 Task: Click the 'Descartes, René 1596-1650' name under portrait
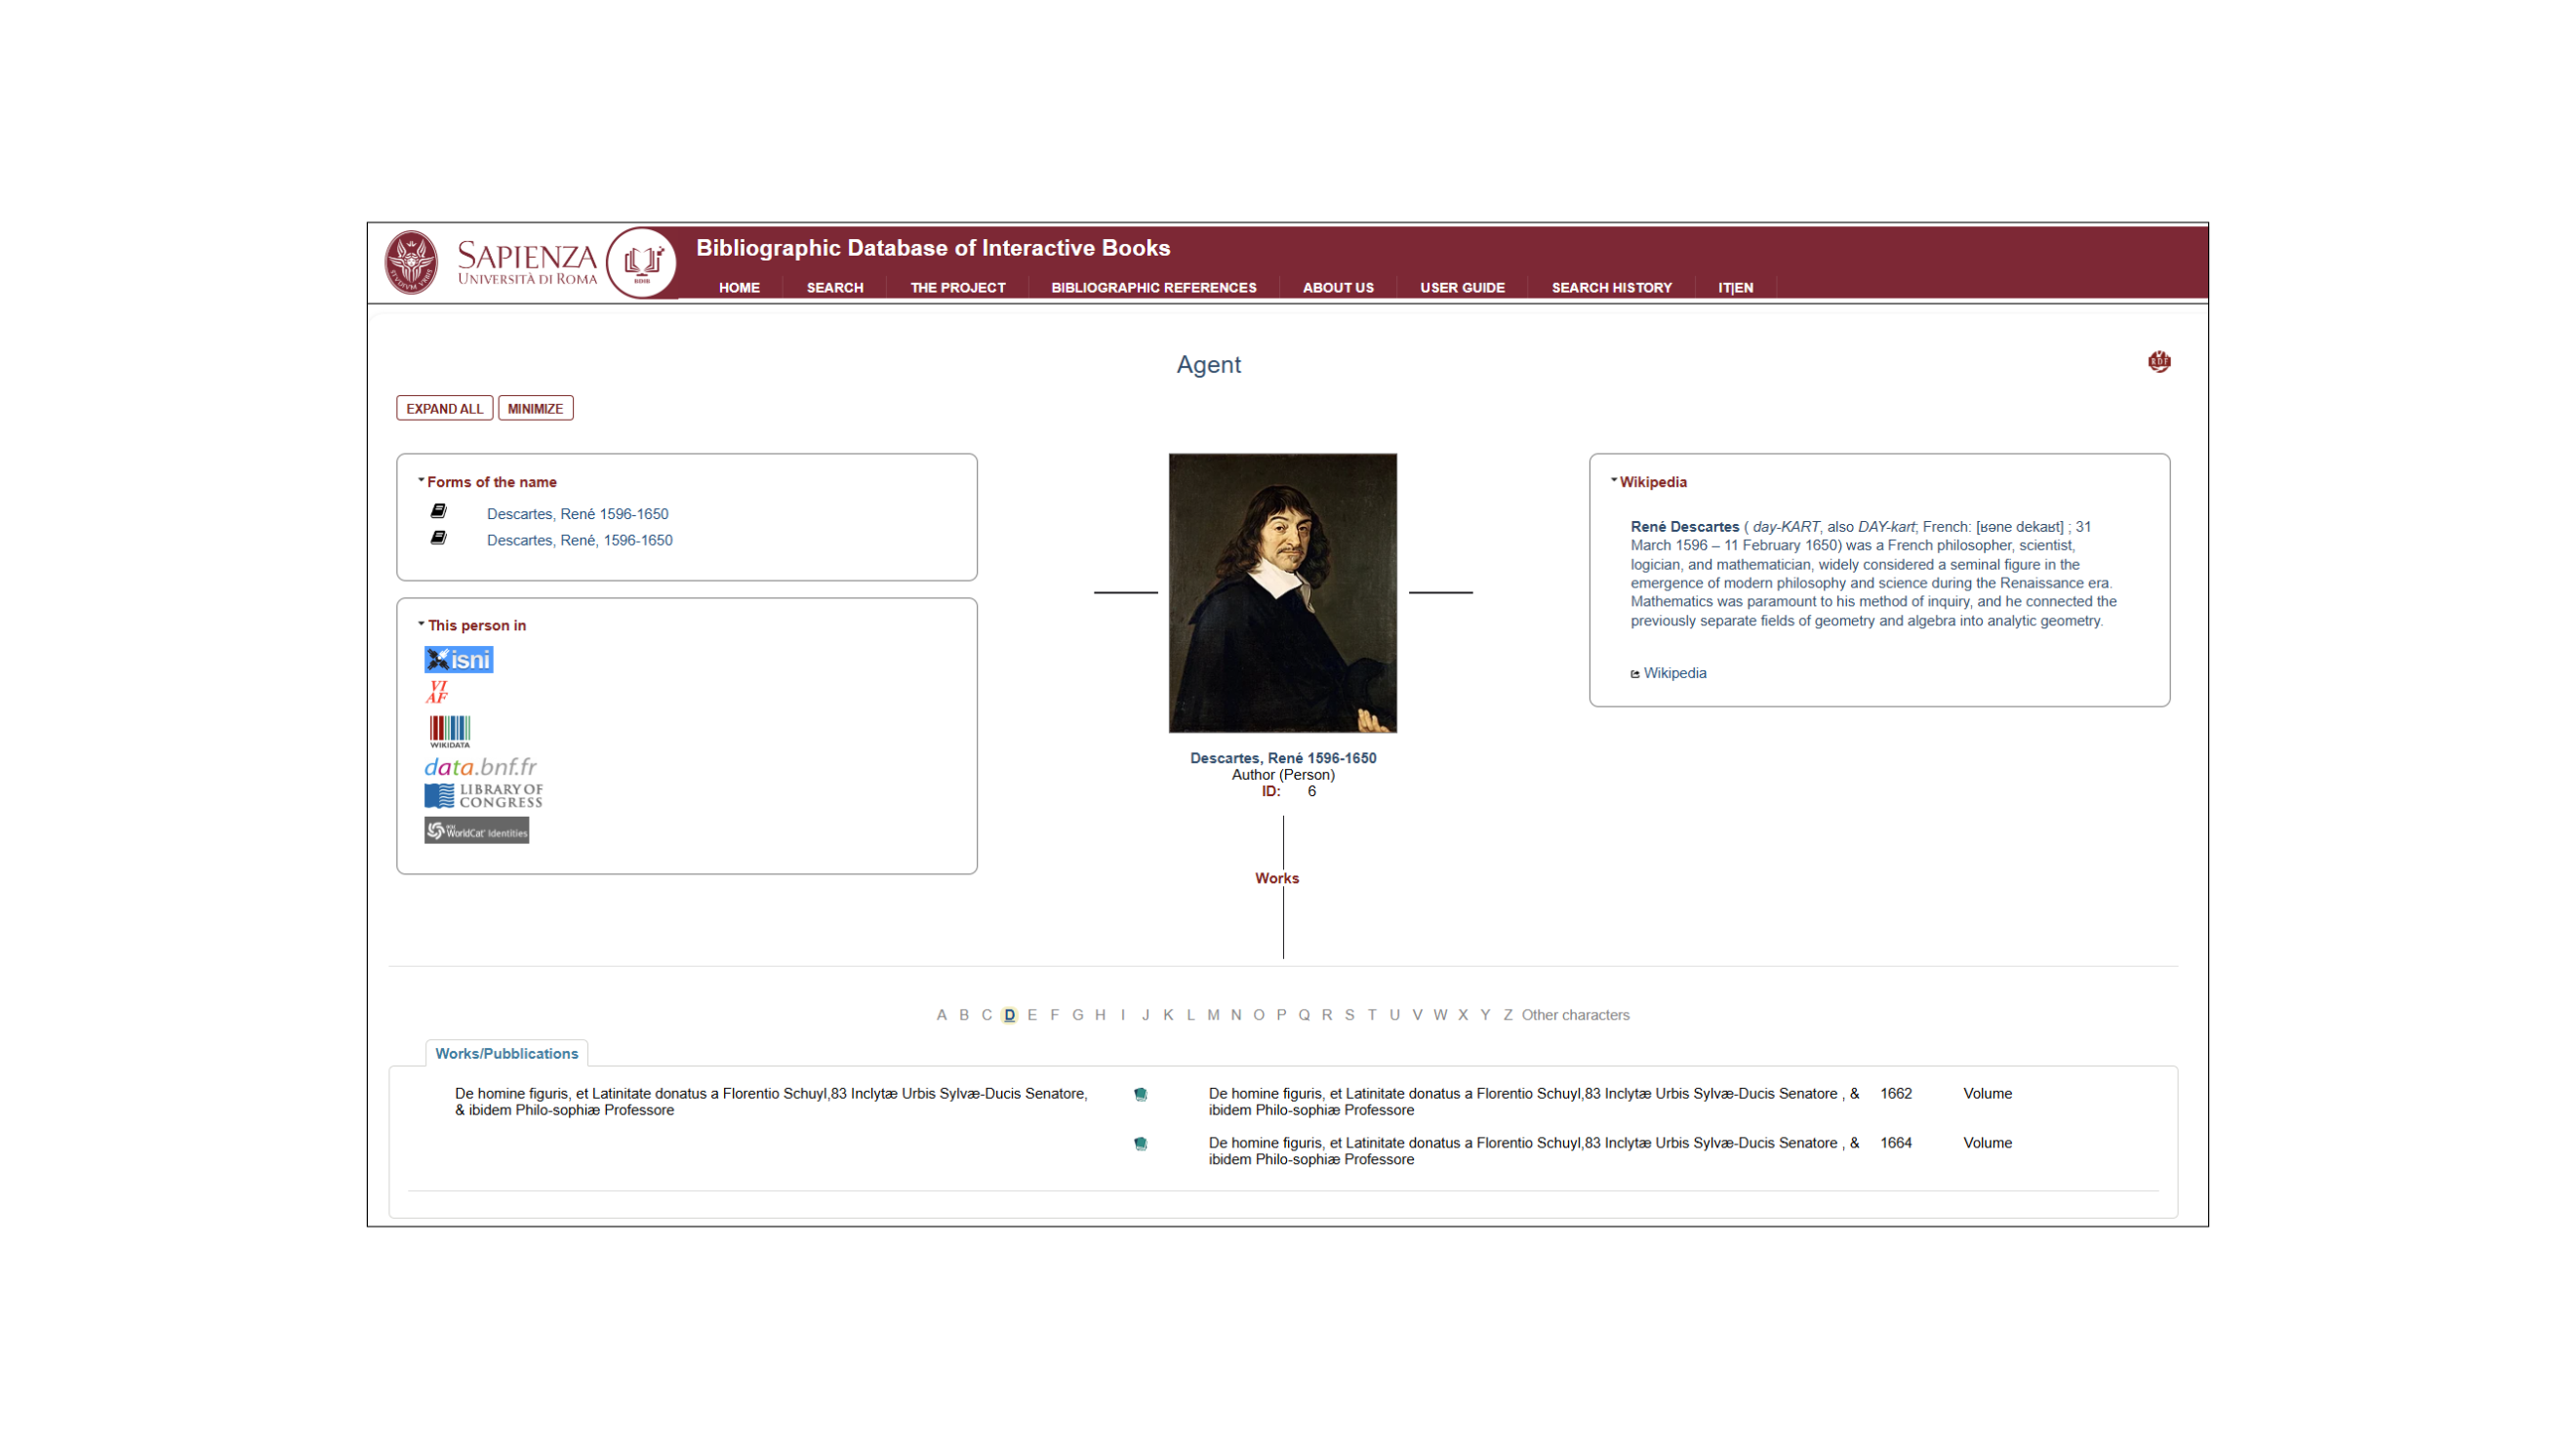[1282, 758]
